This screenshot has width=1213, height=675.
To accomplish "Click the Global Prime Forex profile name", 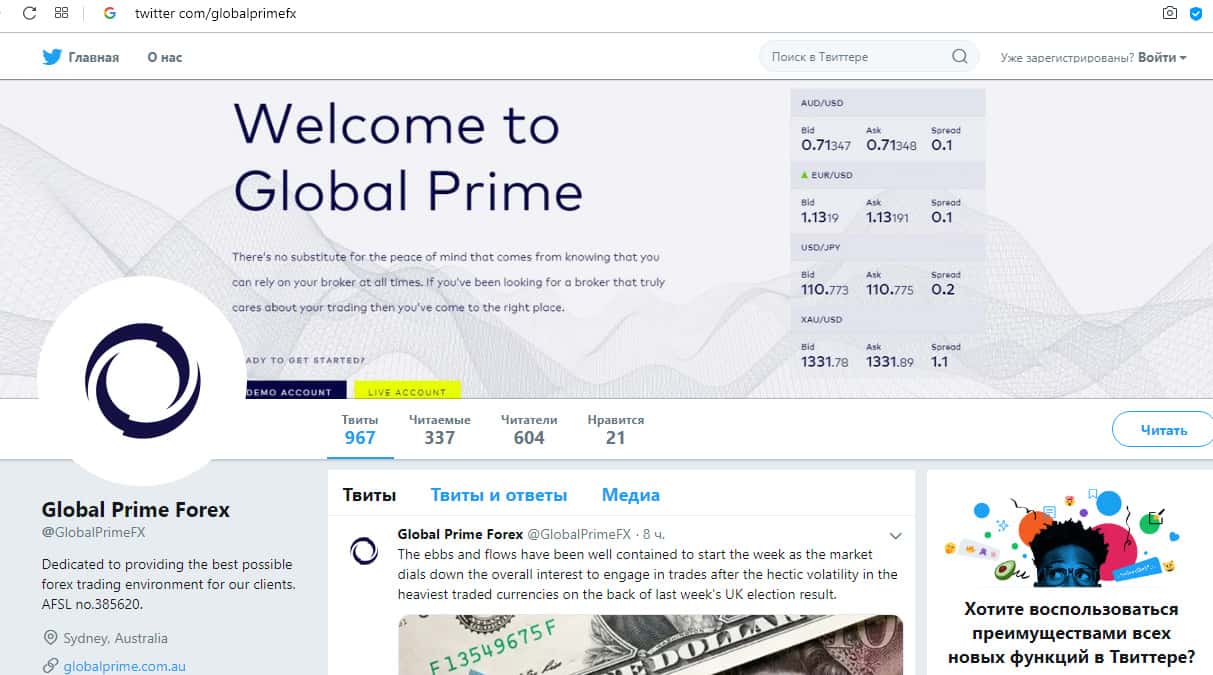I will coord(136,509).
